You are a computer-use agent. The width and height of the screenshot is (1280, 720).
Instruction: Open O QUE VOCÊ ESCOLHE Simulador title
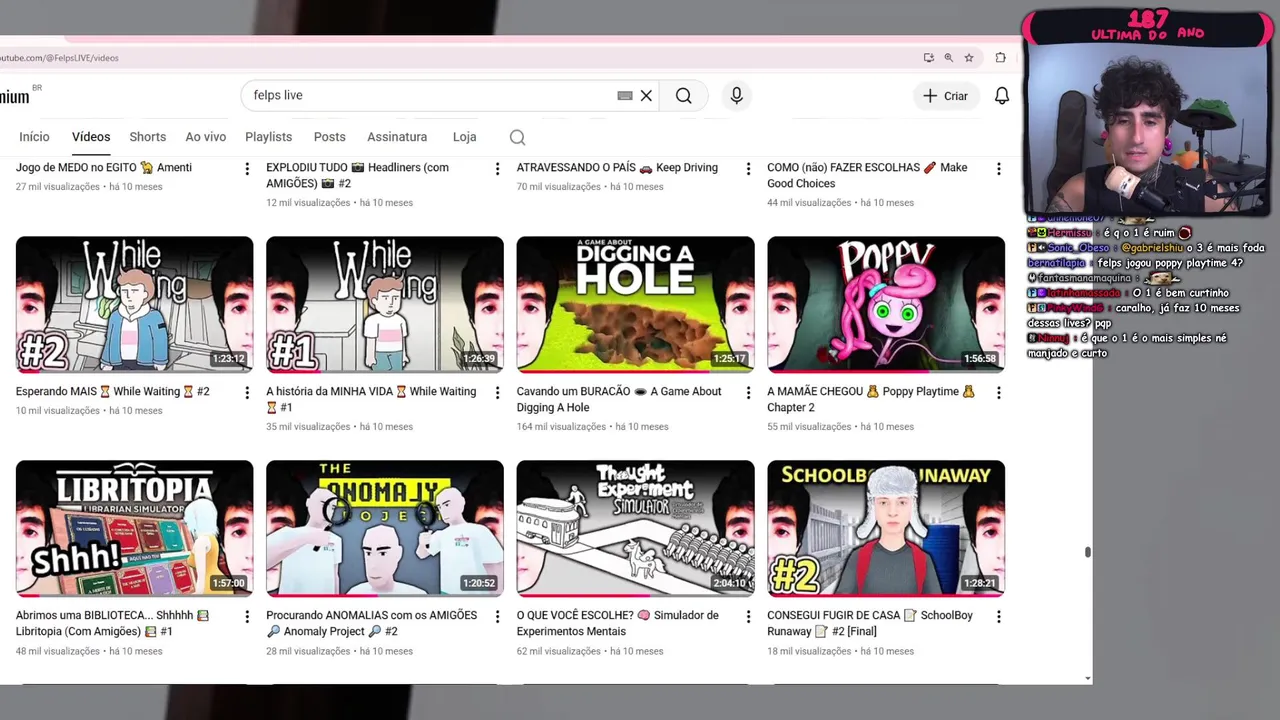point(617,623)
